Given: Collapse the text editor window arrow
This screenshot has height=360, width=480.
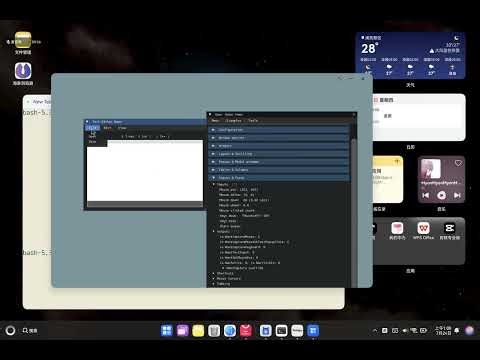Looking at the screenshot, I should pos(87,122).
